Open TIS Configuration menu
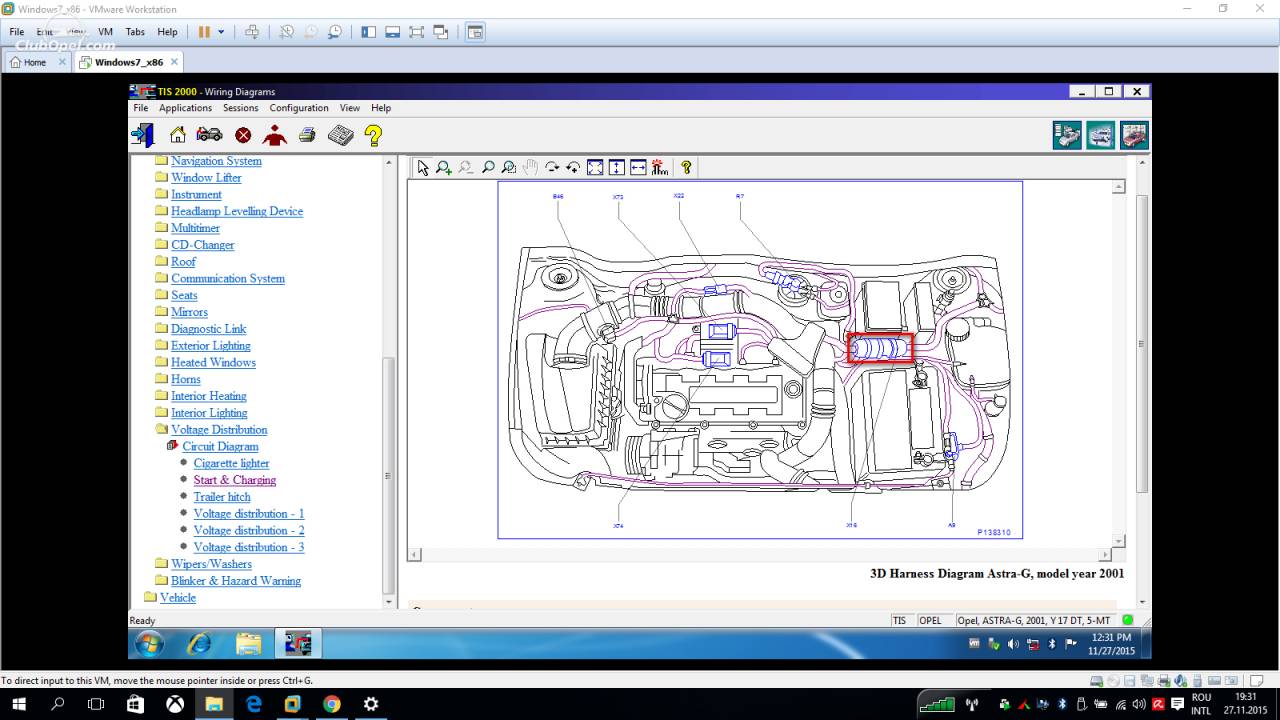The height and width of the screenshot is (720, 1280). 299,108
